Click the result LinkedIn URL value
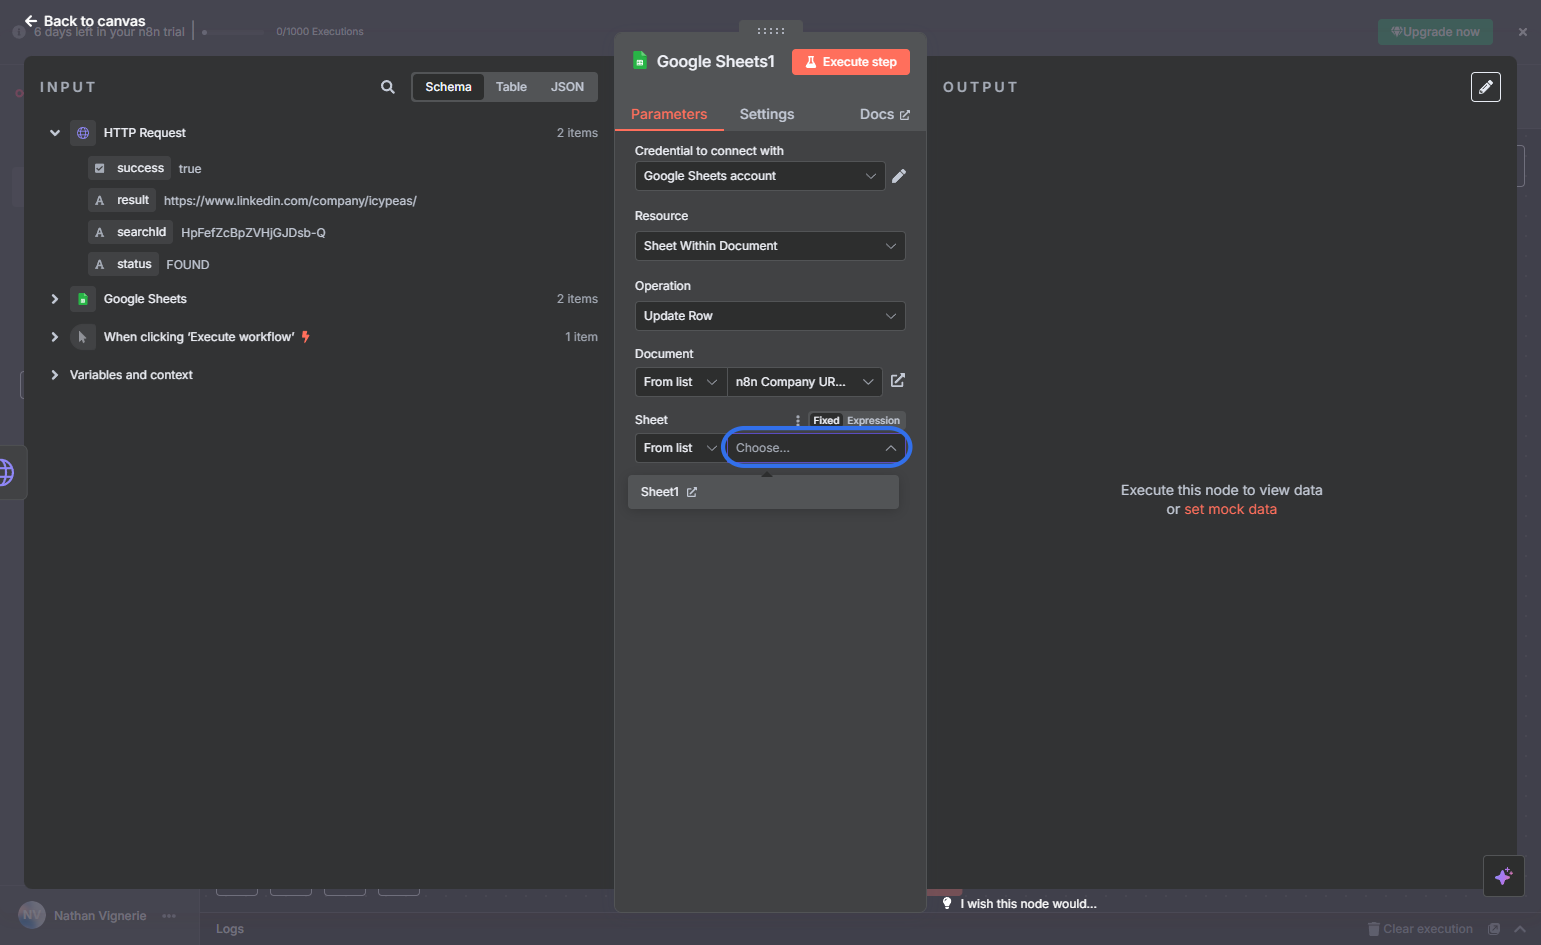The image size is (1541, 945). 290,201
